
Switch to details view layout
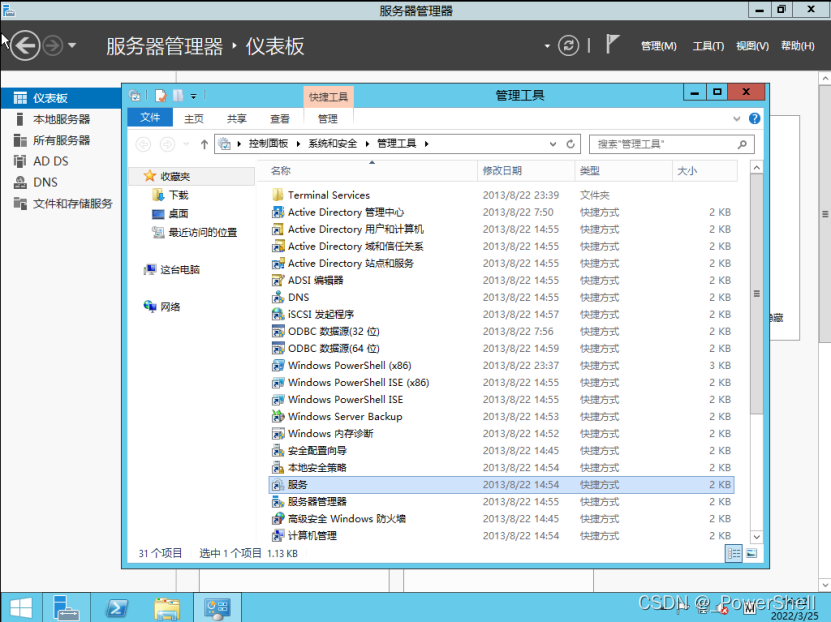pyautogui.click(x=735, y=553)
